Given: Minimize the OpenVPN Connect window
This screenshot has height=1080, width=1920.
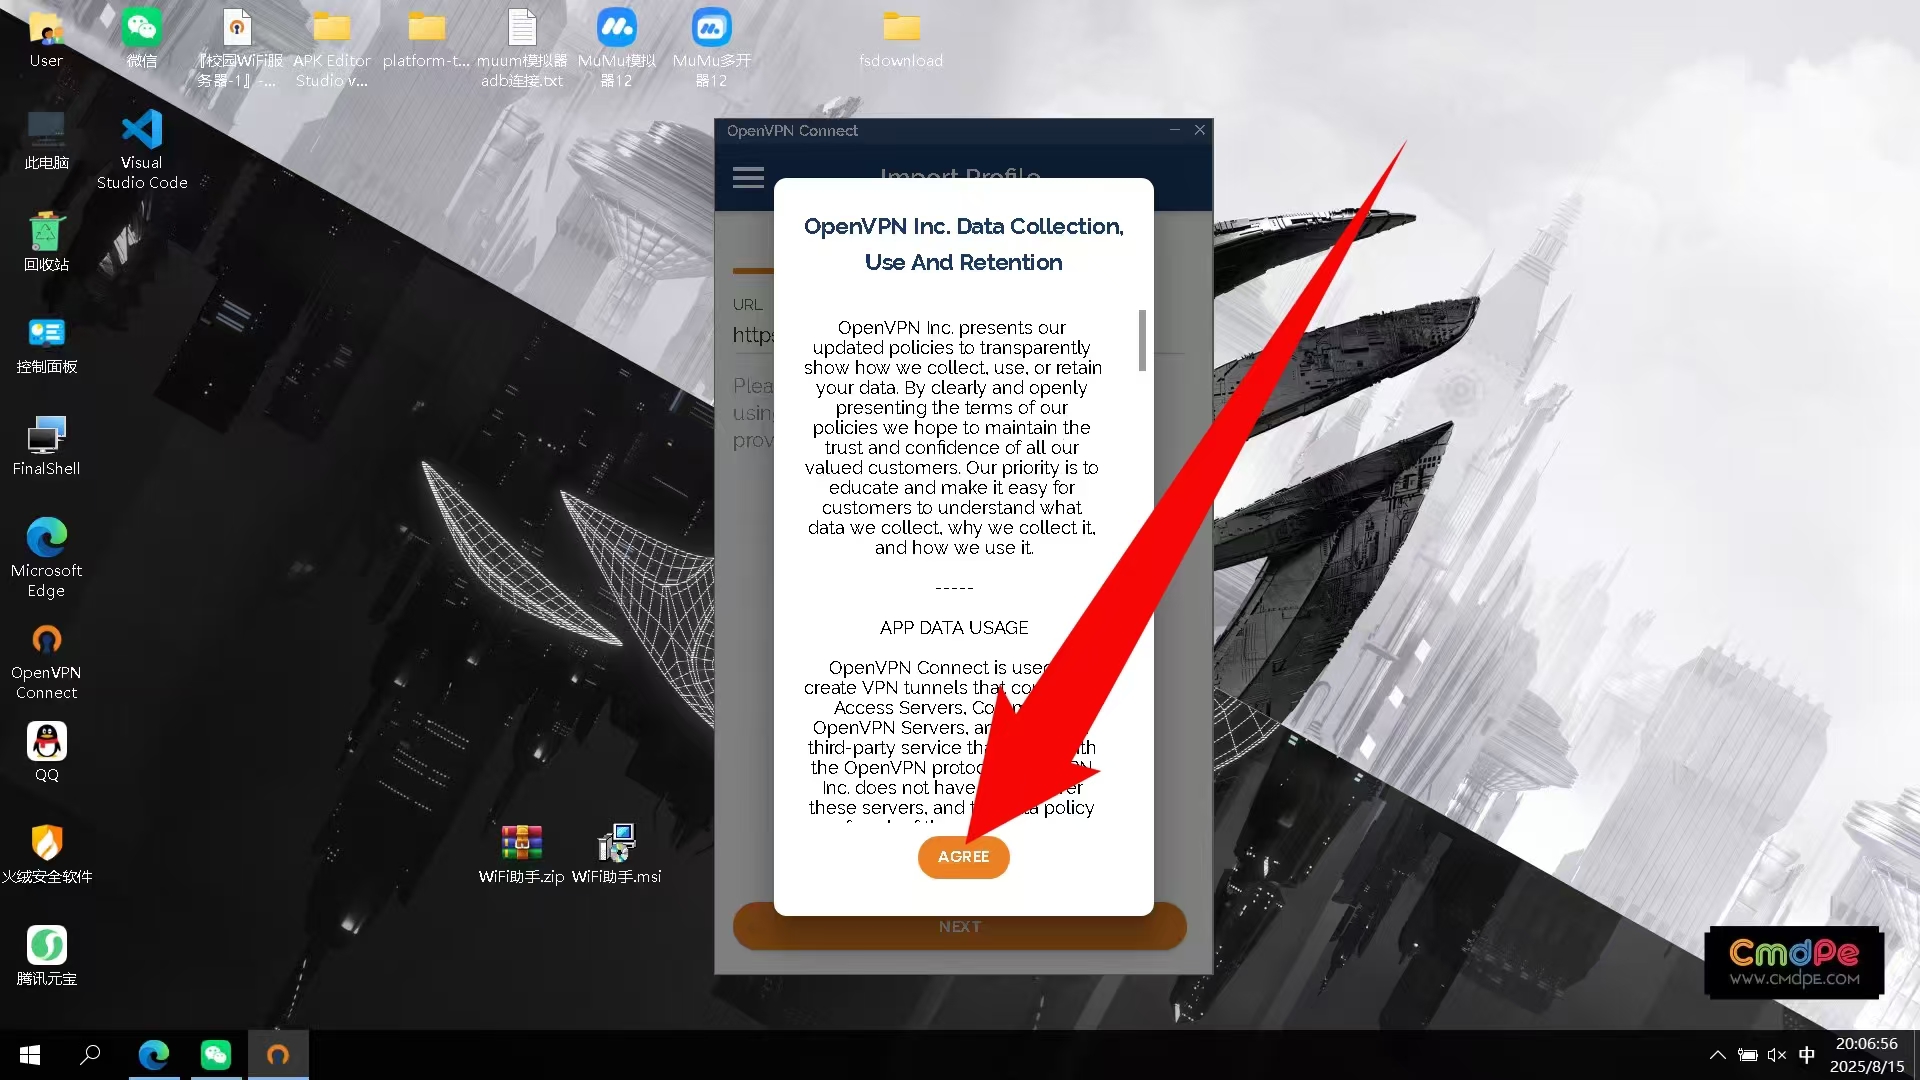Looking at the screenshot, I should tap(1175, 130).
